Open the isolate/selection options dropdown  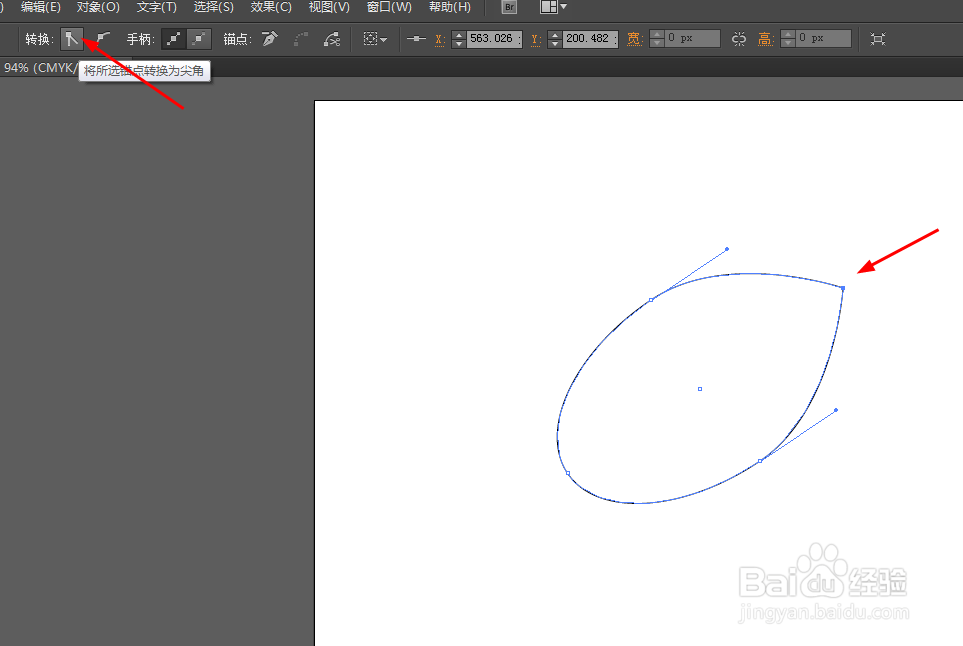(375, 39)
